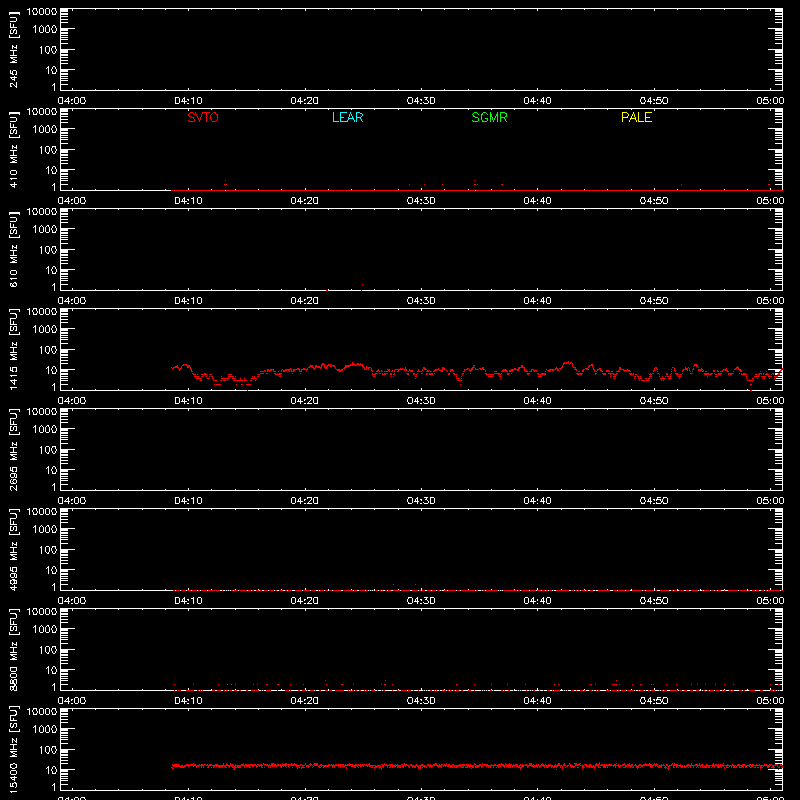The image size is (800, 800).
Task: Click the red SVTO station label
Action: 203,117
